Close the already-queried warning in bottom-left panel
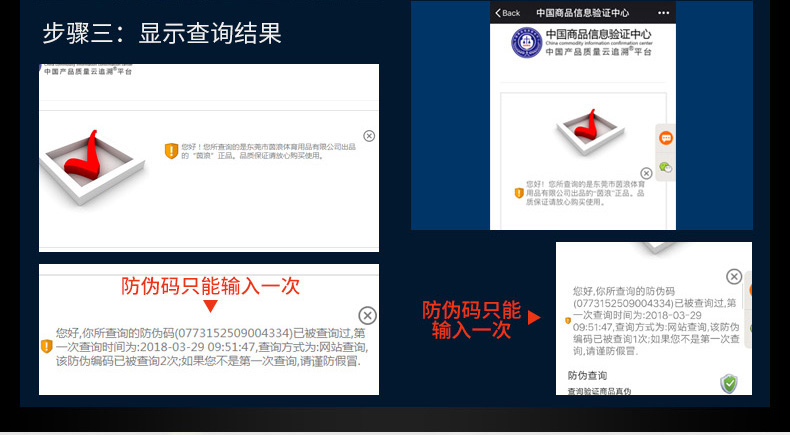790x435 pixels. [x=367, y=314]
